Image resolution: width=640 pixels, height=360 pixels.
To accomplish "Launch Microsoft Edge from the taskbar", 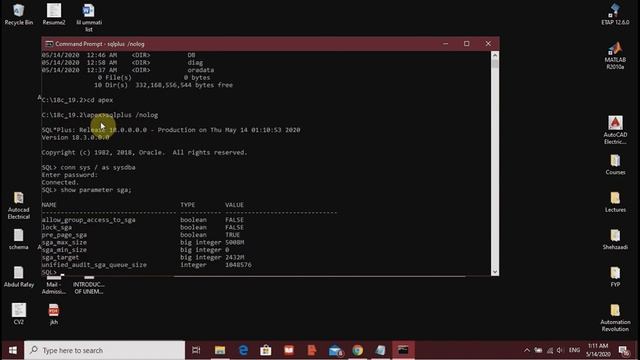I will click(x=243, y=350).
